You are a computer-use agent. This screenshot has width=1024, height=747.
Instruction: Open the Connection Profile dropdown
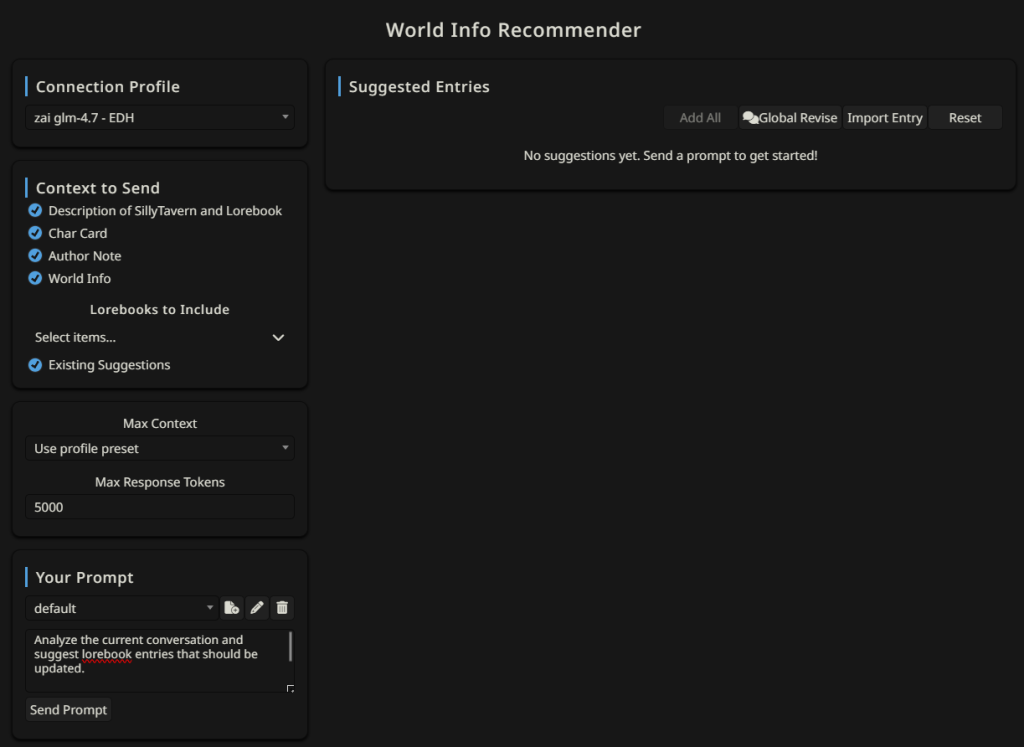click(x=160, y=118)
